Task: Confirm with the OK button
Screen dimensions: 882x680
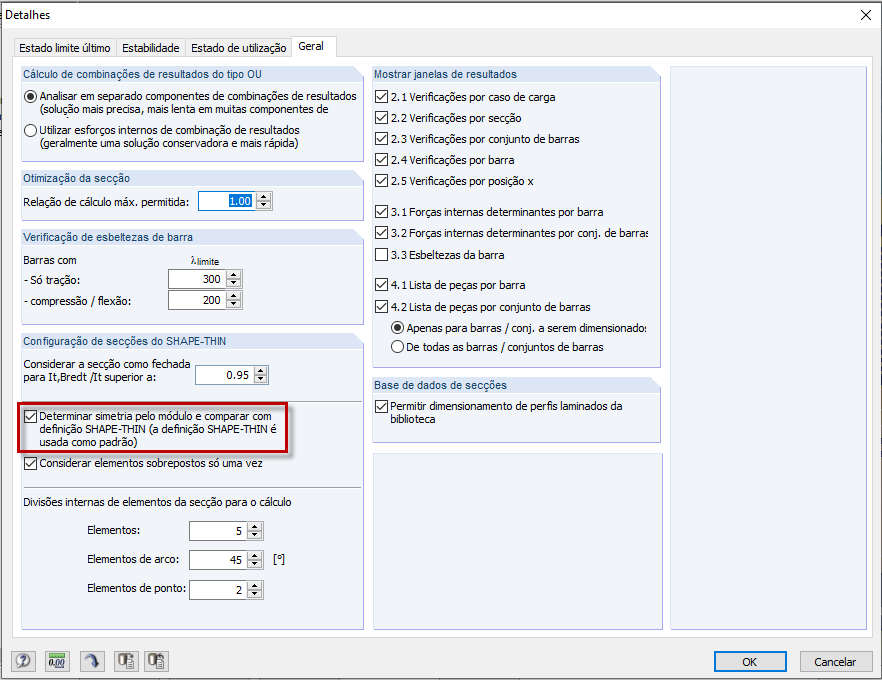Action: pyautogui.click(x=750, y=662)
